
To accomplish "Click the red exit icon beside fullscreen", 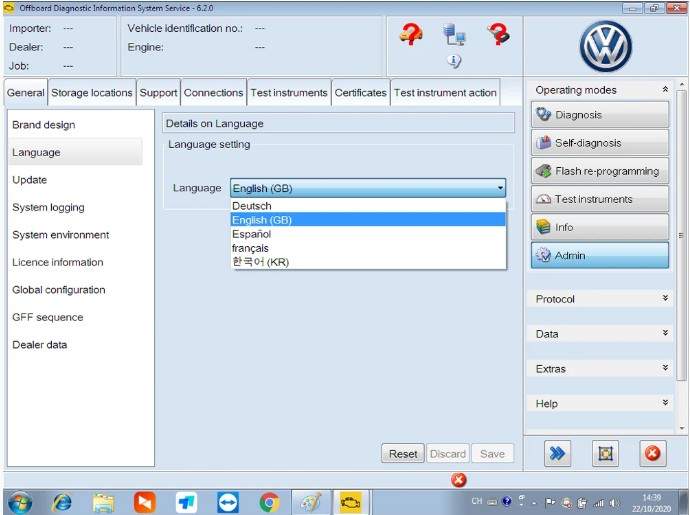I will click(x=653, y=453).
